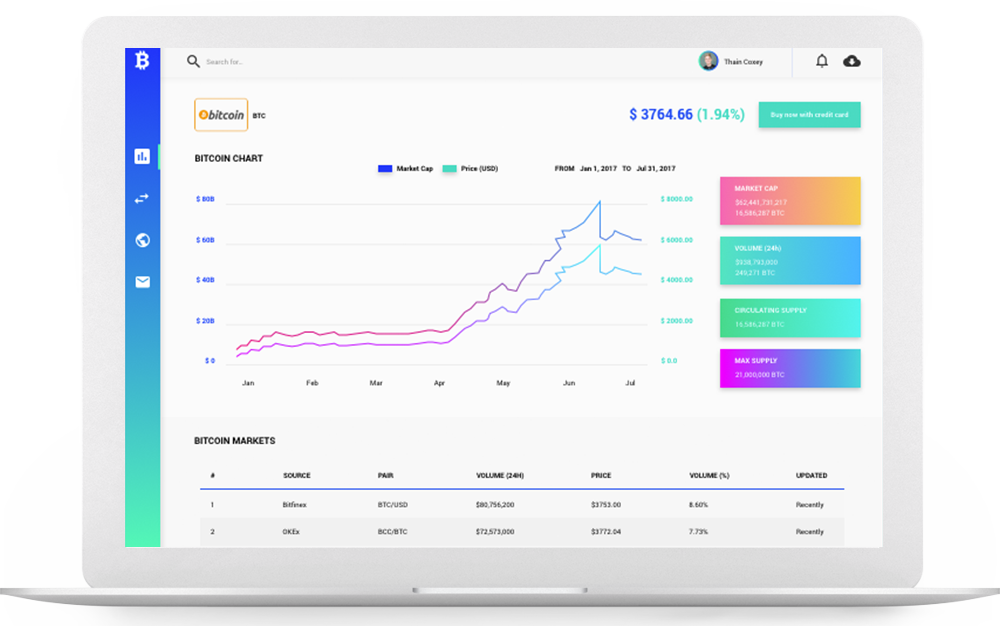
Task: Click the Market Cap gradient card
Action: pyautogui.click(x=790, y=201)
